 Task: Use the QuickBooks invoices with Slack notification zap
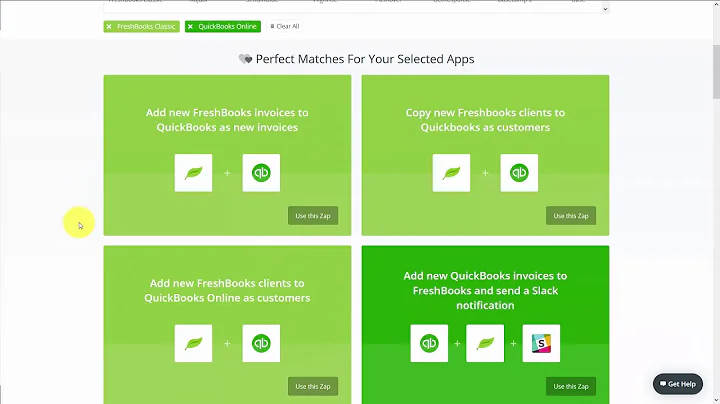tap(571, 387)
